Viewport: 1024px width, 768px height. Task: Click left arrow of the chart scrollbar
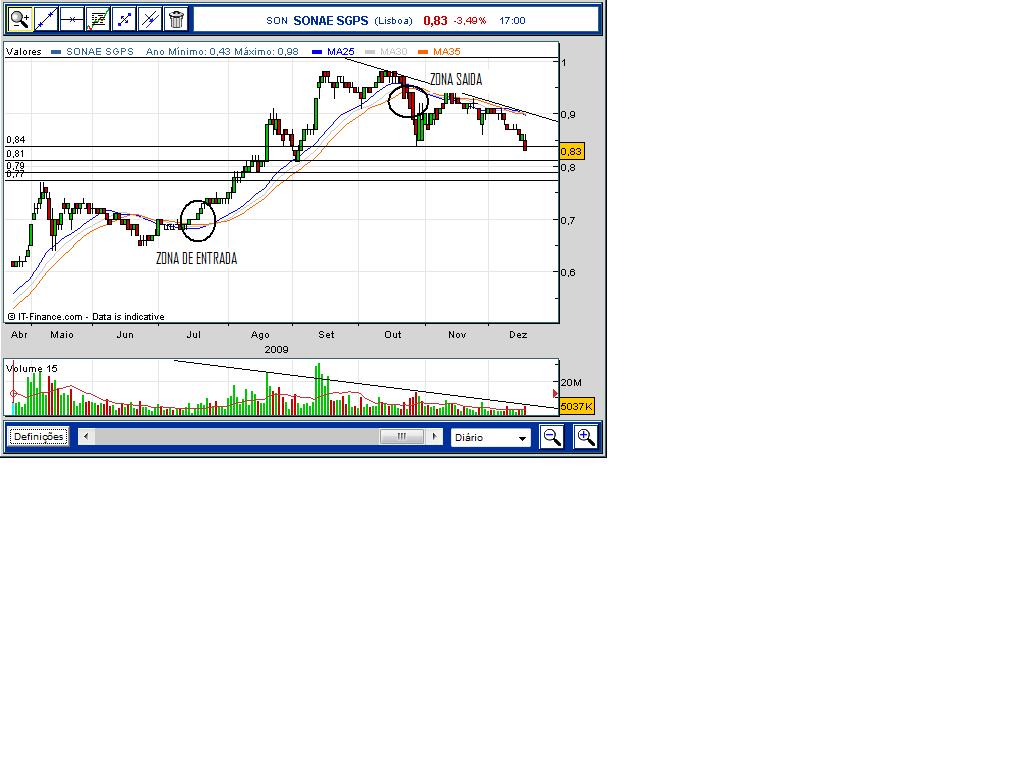(86, 436)
